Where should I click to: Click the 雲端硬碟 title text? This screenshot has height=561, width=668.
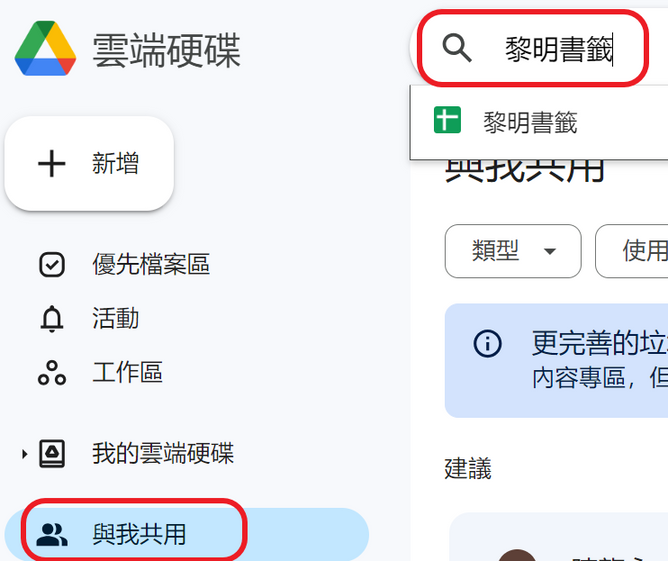[167, 50]
